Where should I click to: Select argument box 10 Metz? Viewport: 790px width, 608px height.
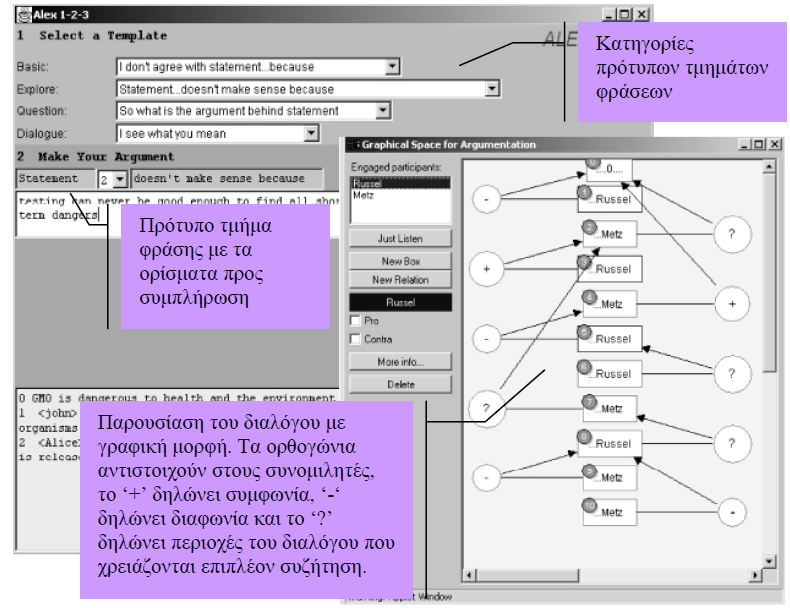click(610, 512)
